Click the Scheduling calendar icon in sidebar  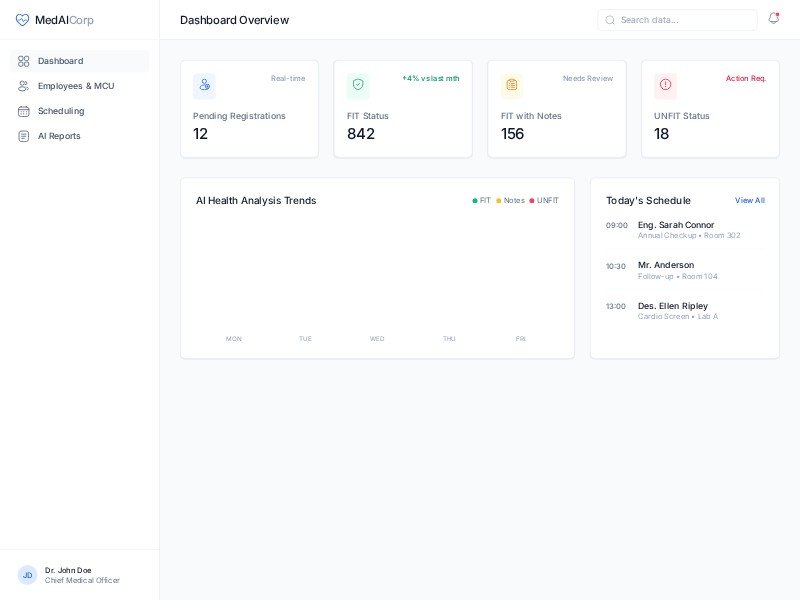[24, 111]
